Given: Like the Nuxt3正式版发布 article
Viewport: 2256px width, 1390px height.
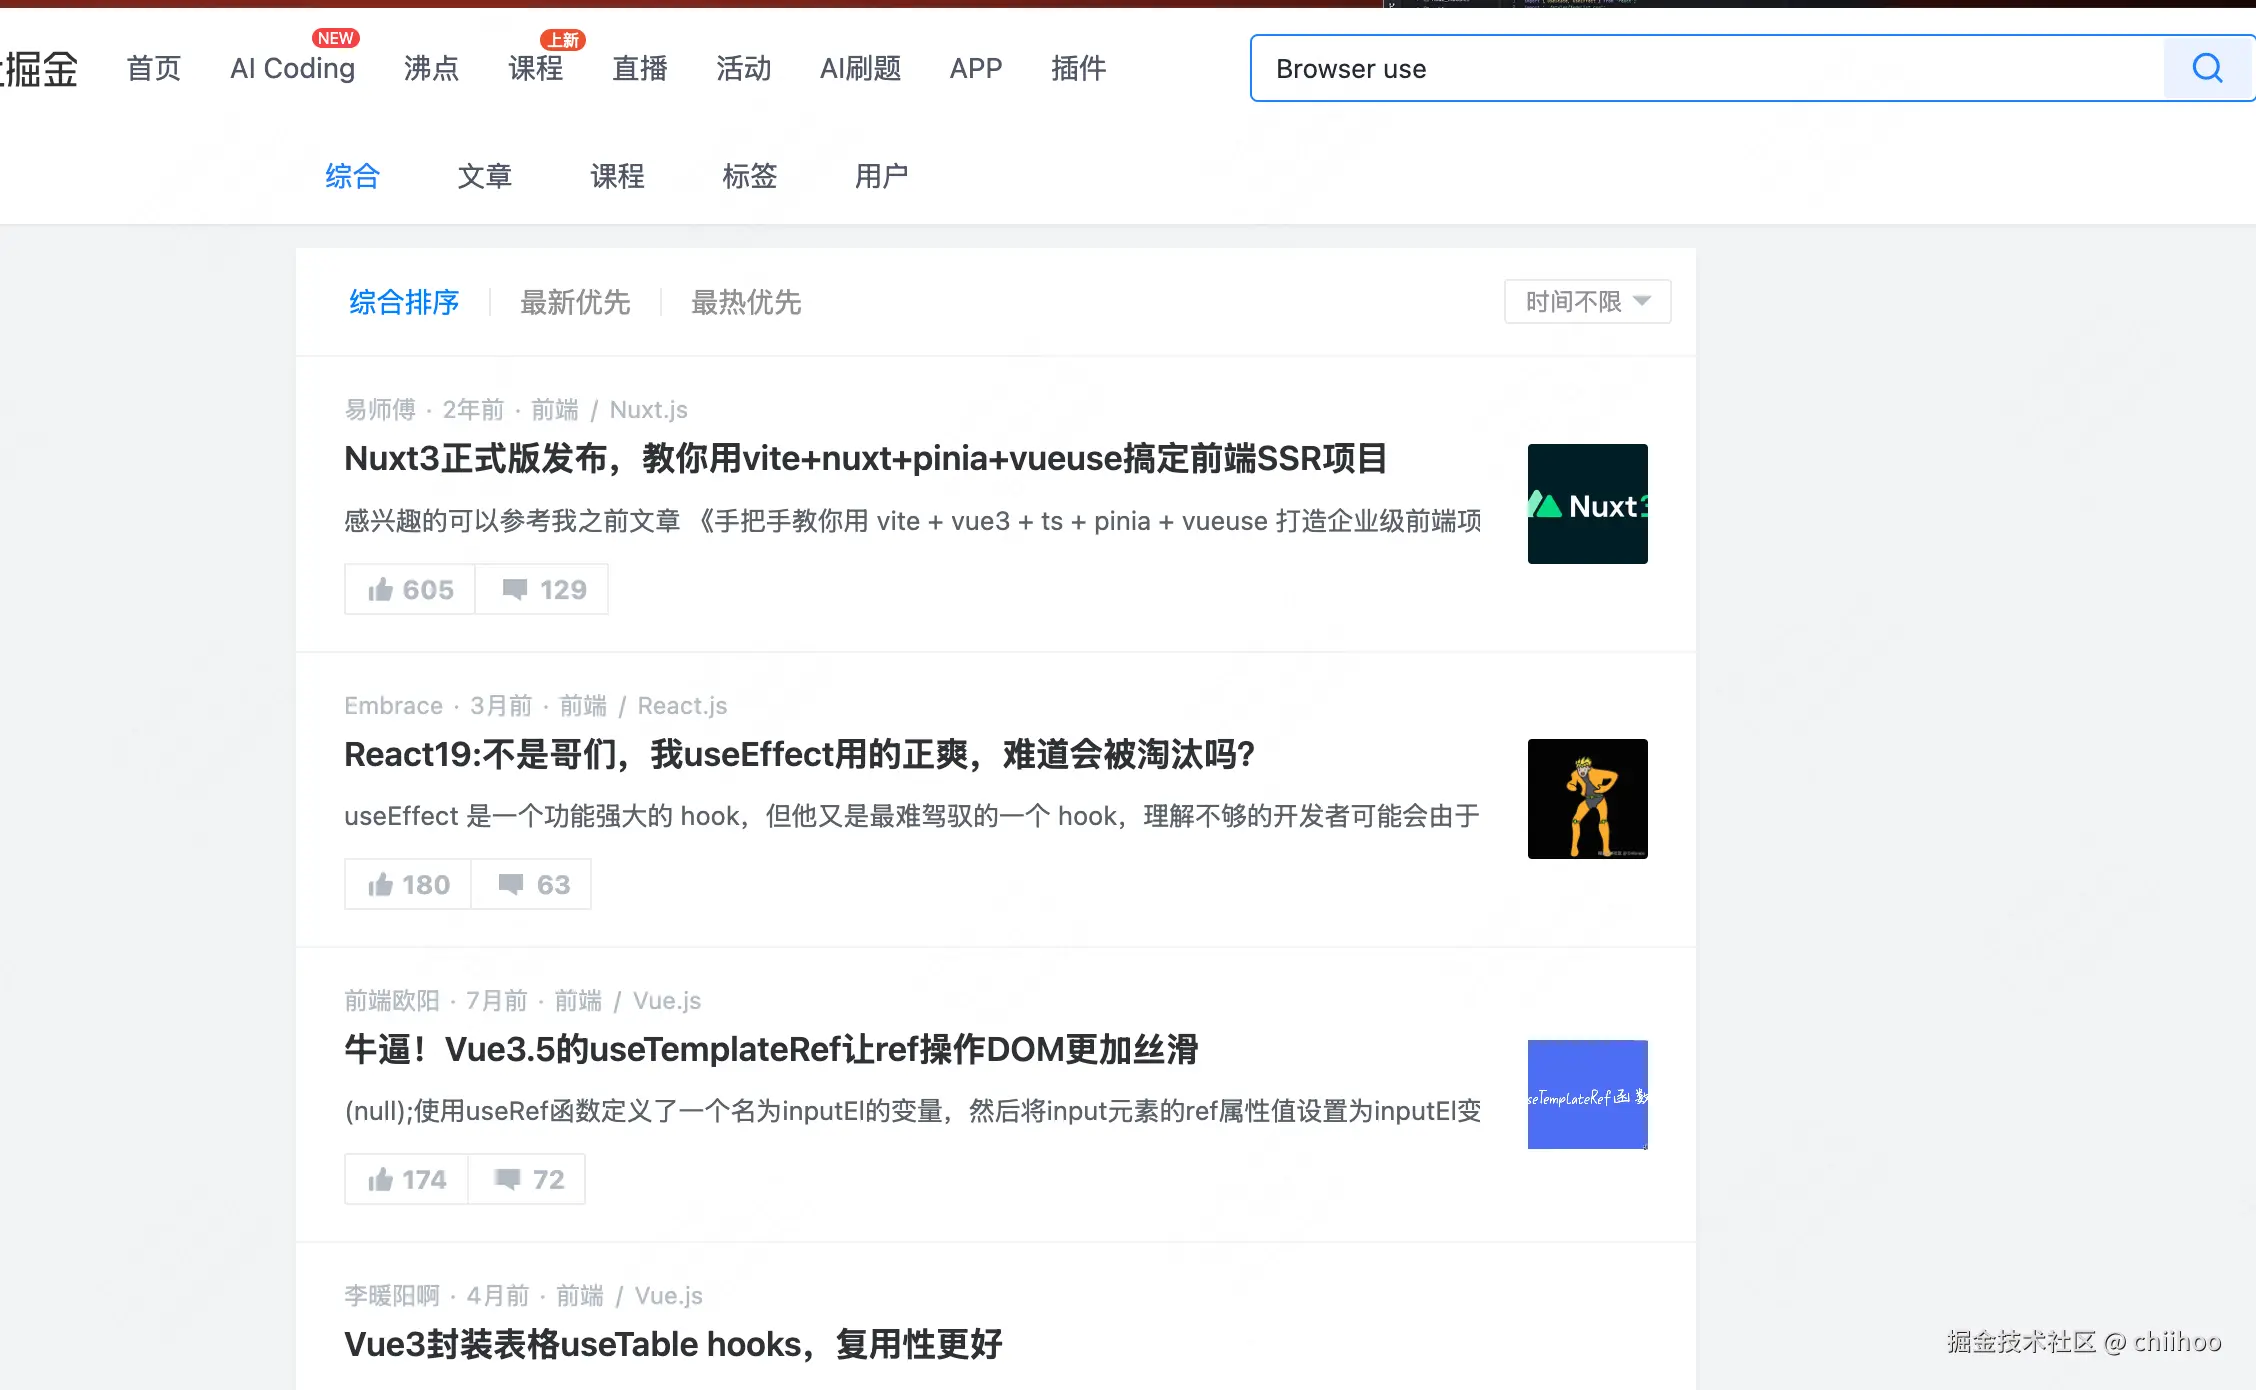Looking at the screenshot, I should [x=408, y=589].
